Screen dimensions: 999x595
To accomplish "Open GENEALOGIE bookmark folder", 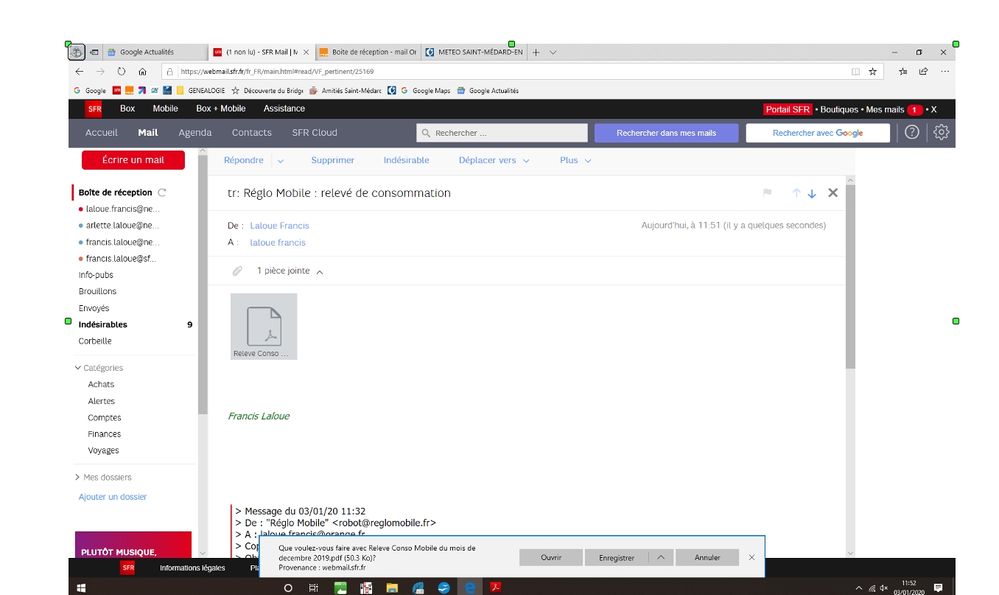I will click(201, 90).
